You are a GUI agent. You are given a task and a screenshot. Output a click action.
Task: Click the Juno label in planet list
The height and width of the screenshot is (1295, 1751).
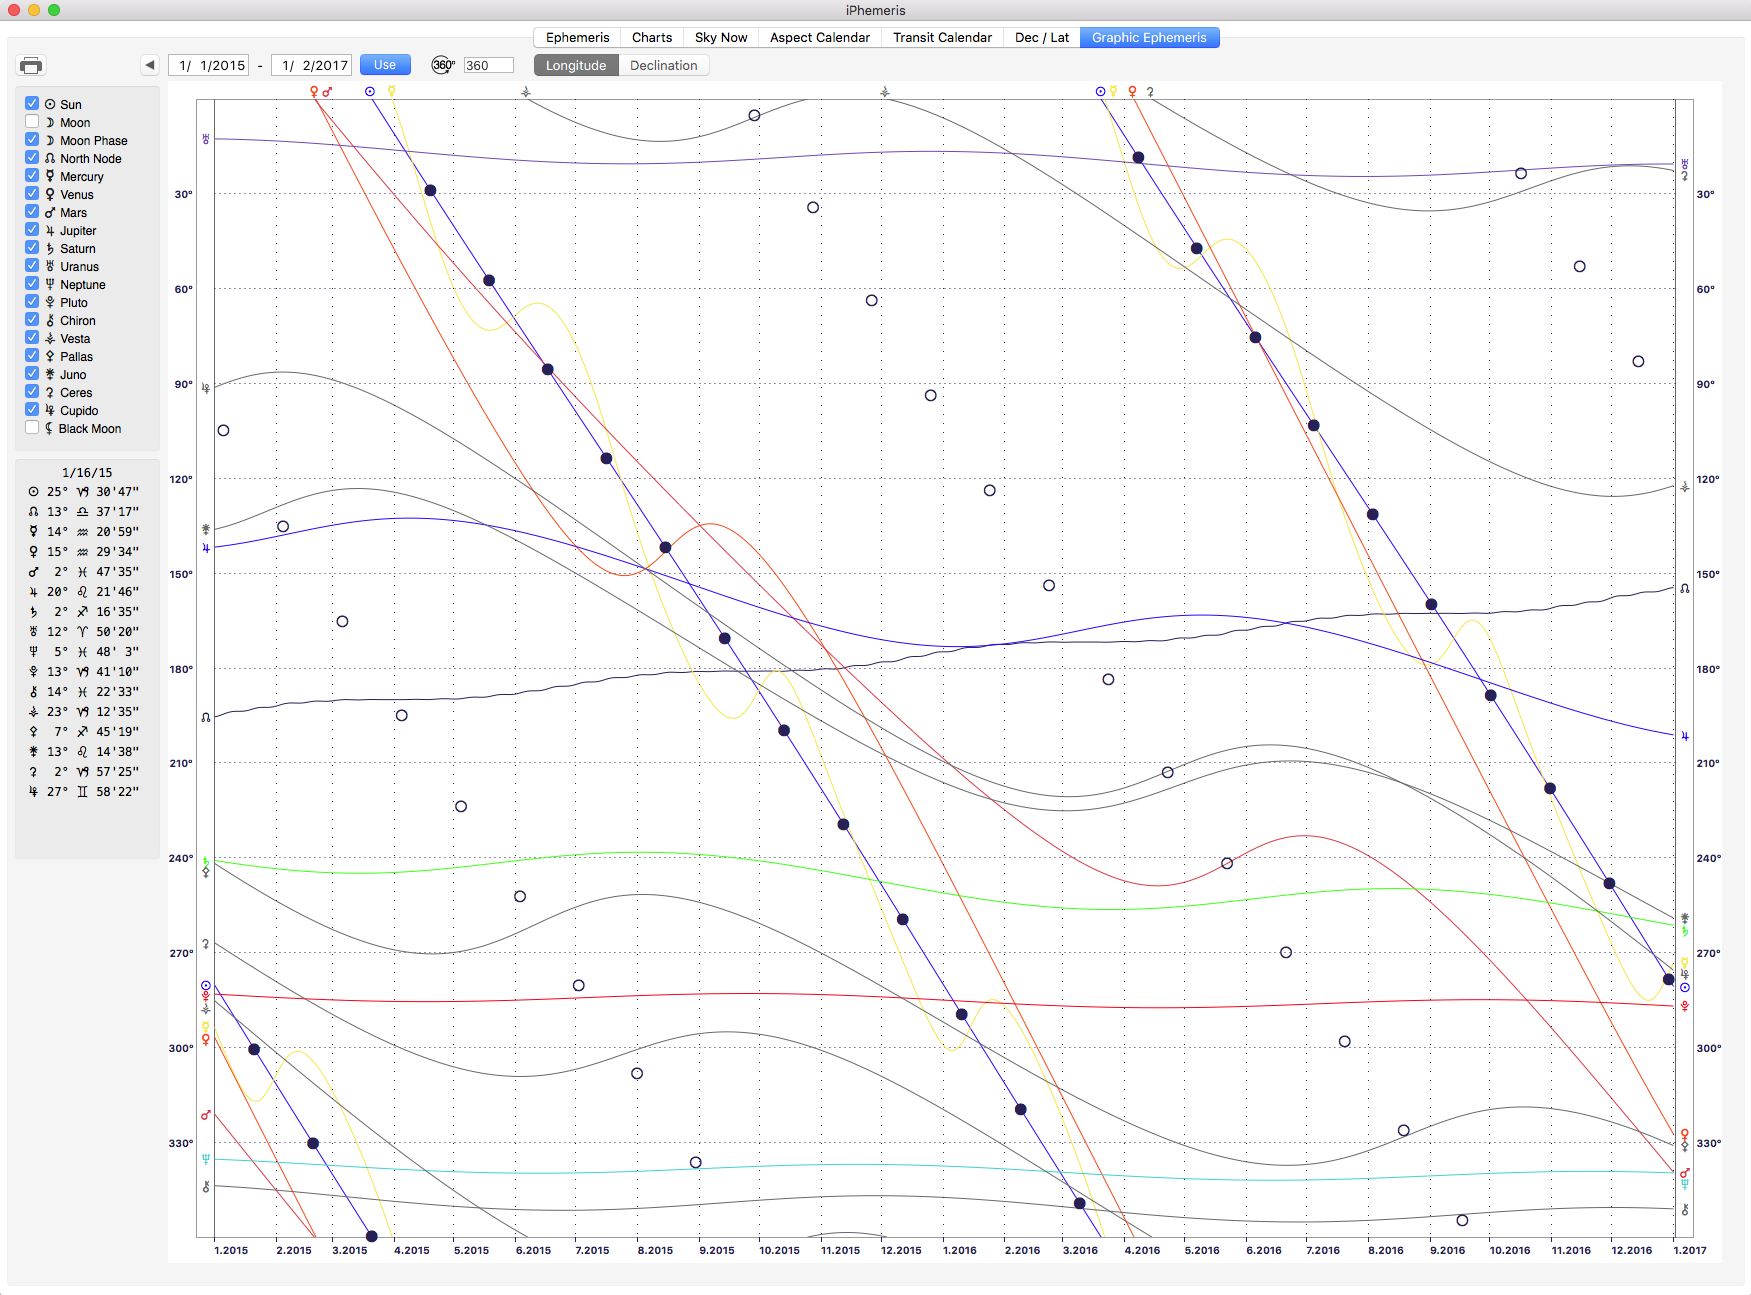coord(73,375)
